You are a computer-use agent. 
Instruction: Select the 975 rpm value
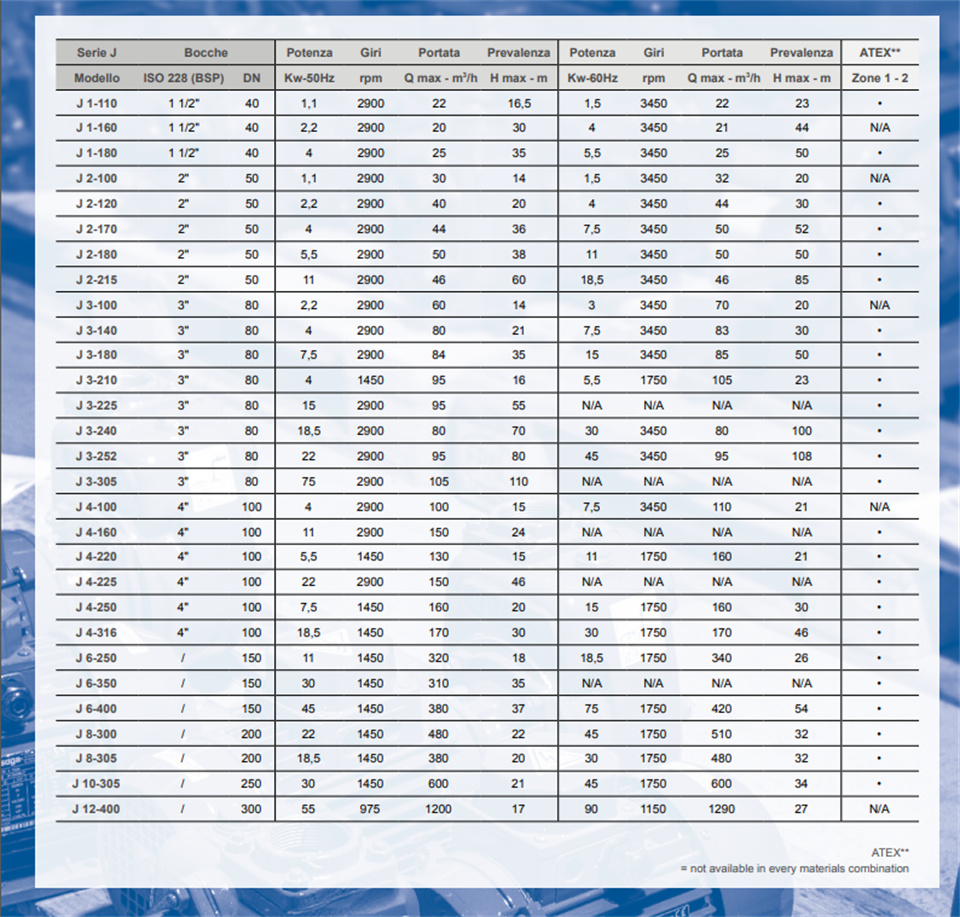[x=370, y=809]
